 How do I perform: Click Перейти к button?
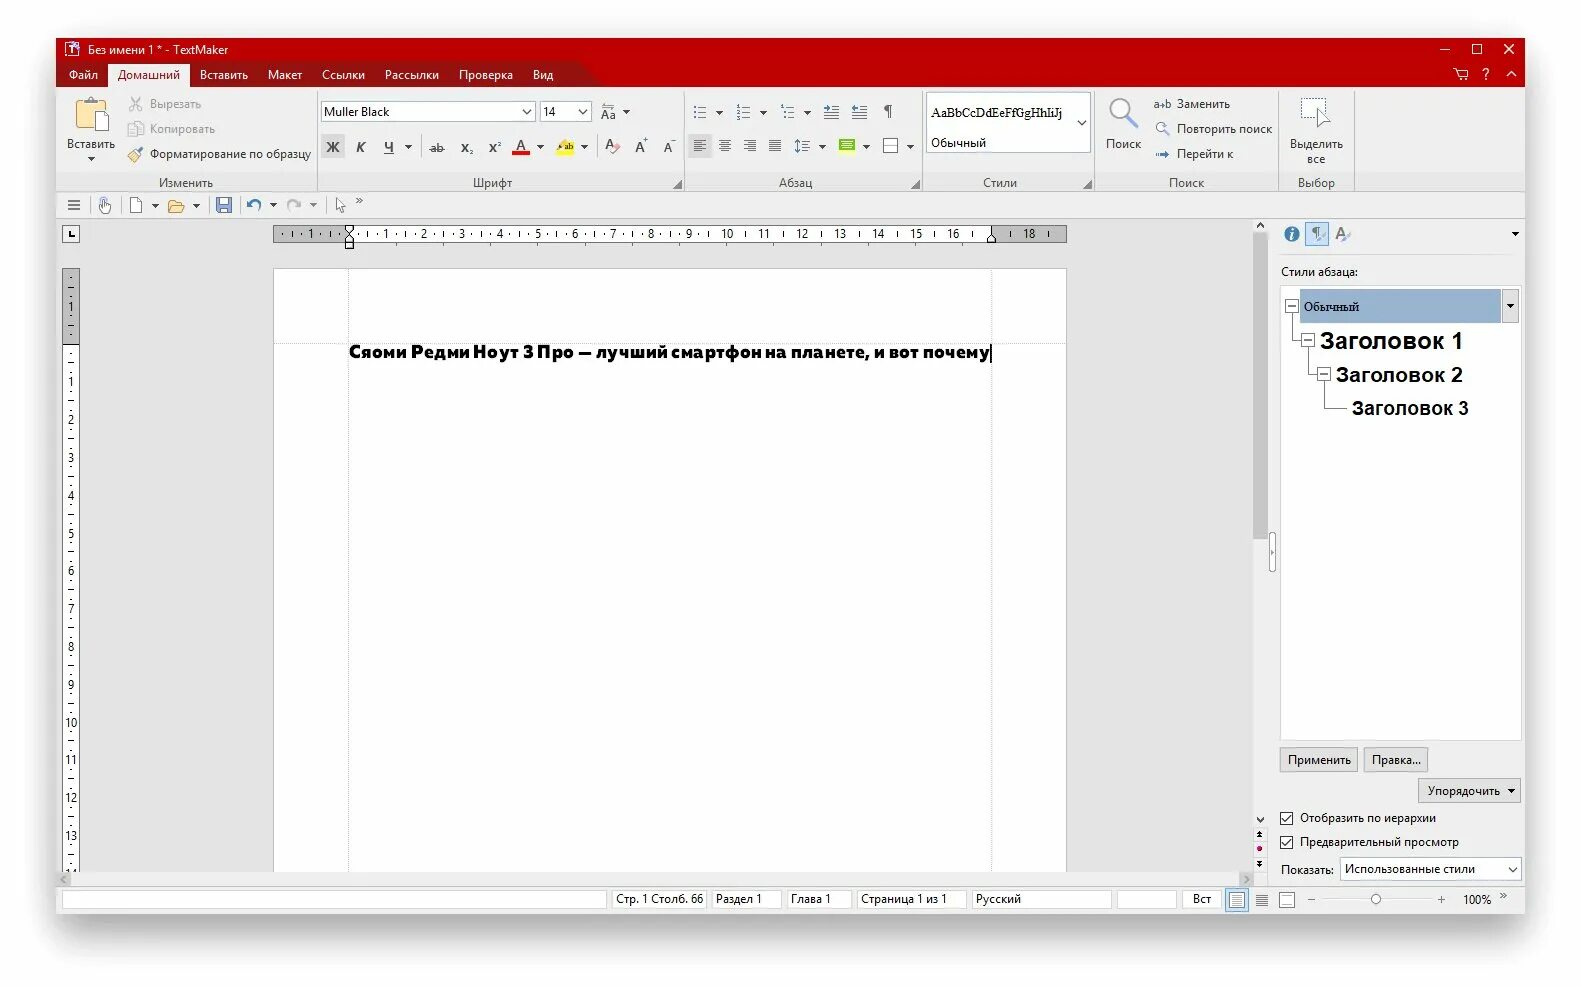point(1194,154)
